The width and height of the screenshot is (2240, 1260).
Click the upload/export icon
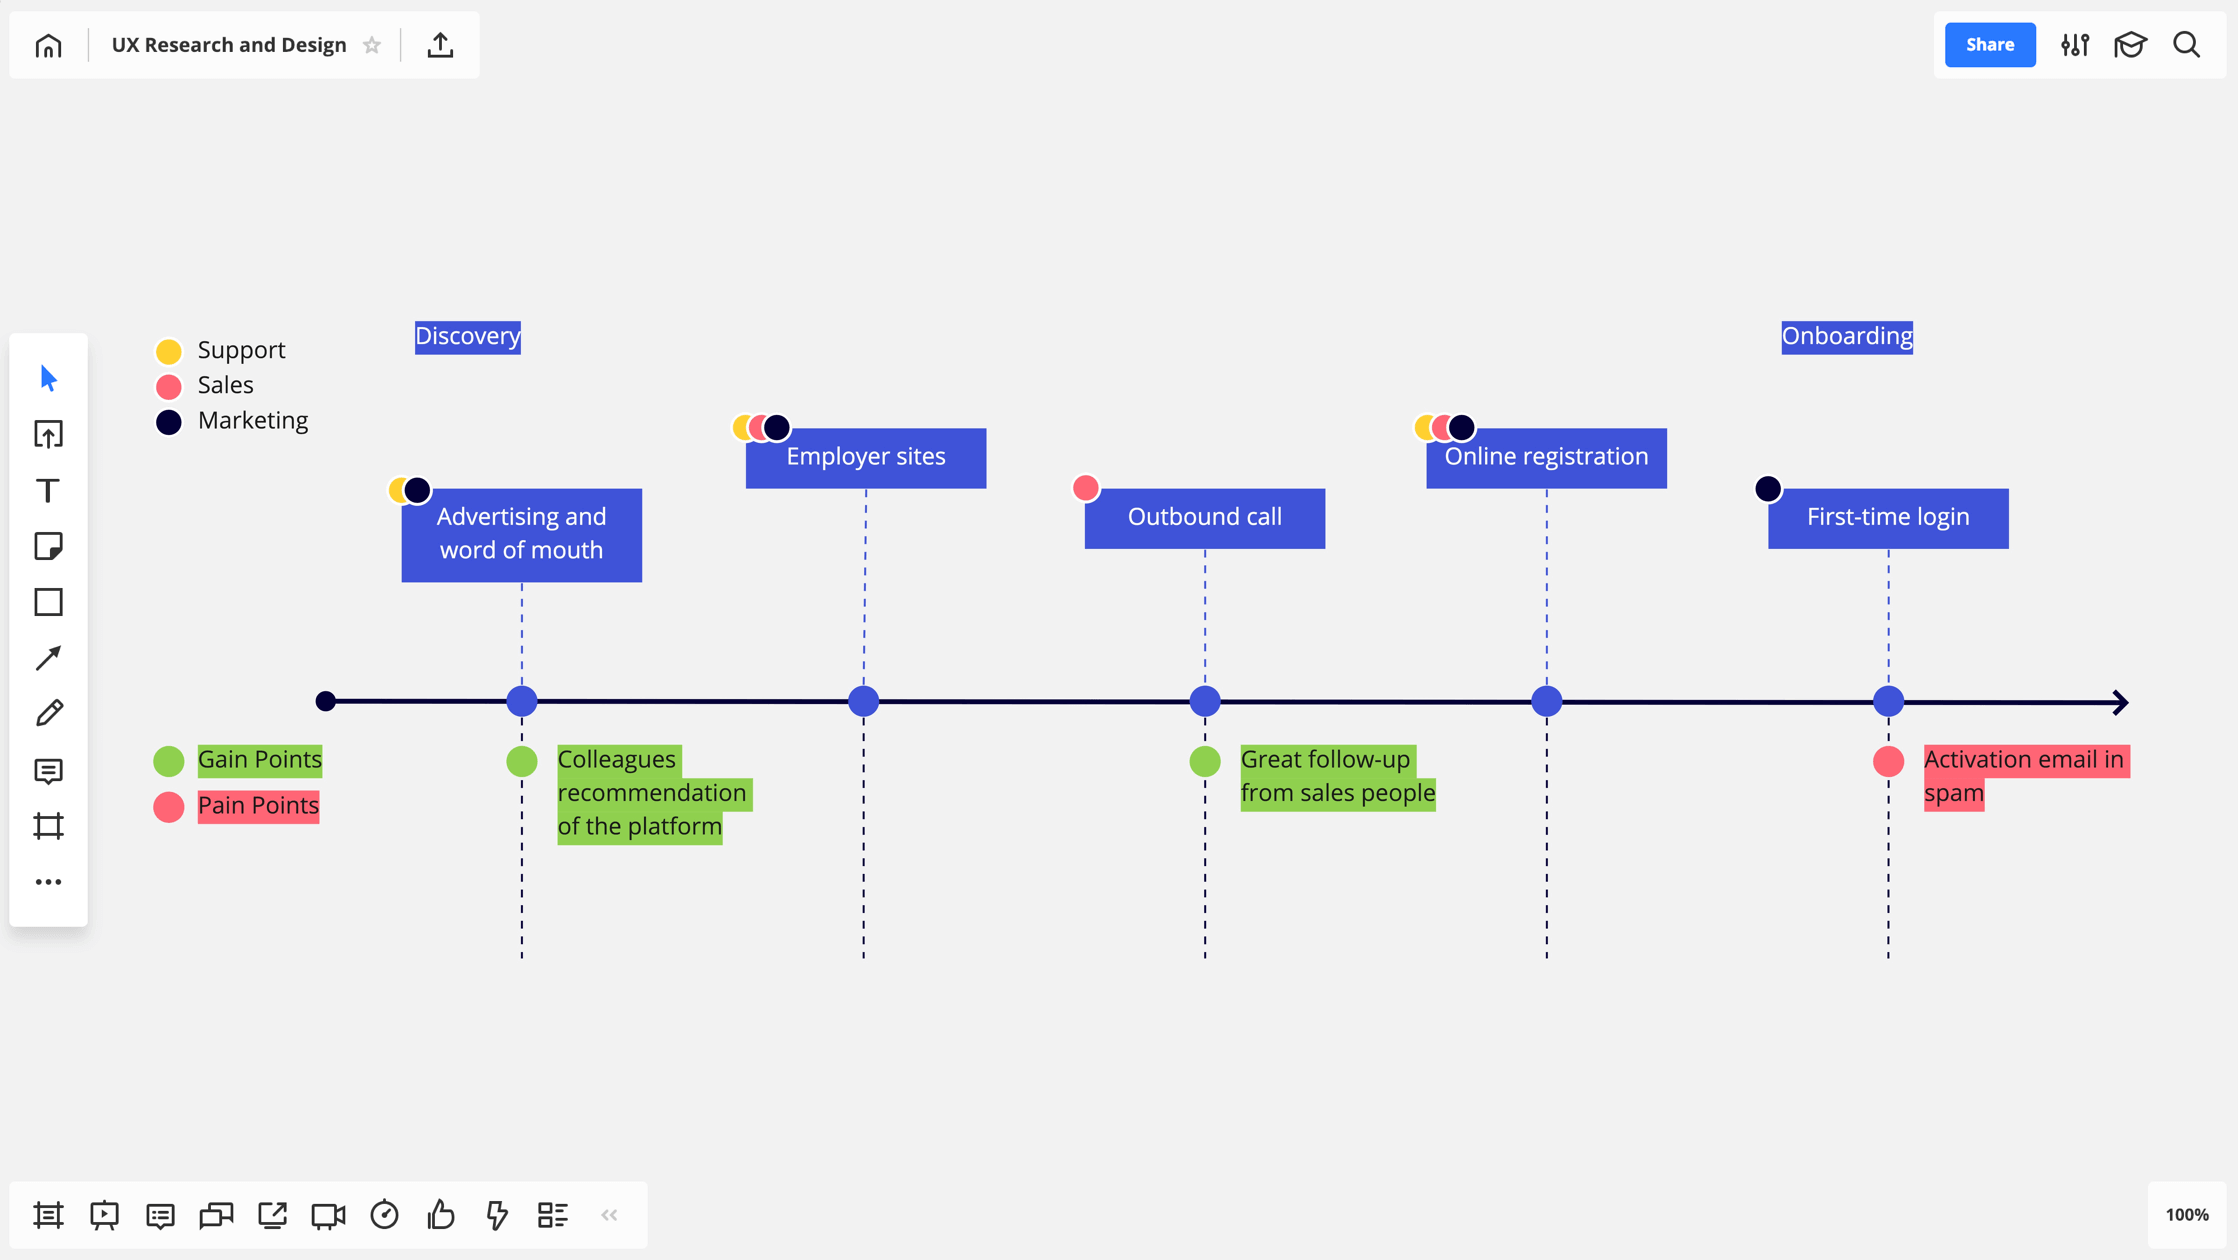click(x=442, y=45)
